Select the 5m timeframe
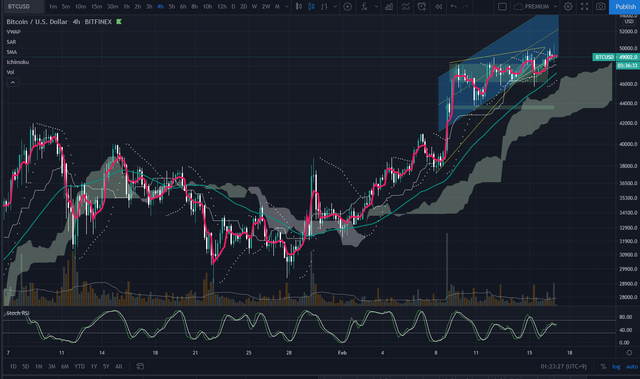Image resolution: width=640 pixels, height=379 pixels. pos(66,7)
